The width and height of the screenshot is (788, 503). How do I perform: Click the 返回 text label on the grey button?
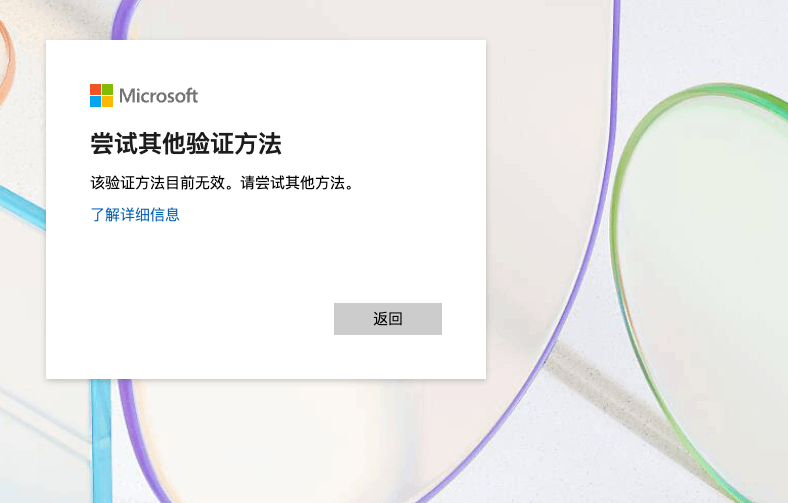388,319
